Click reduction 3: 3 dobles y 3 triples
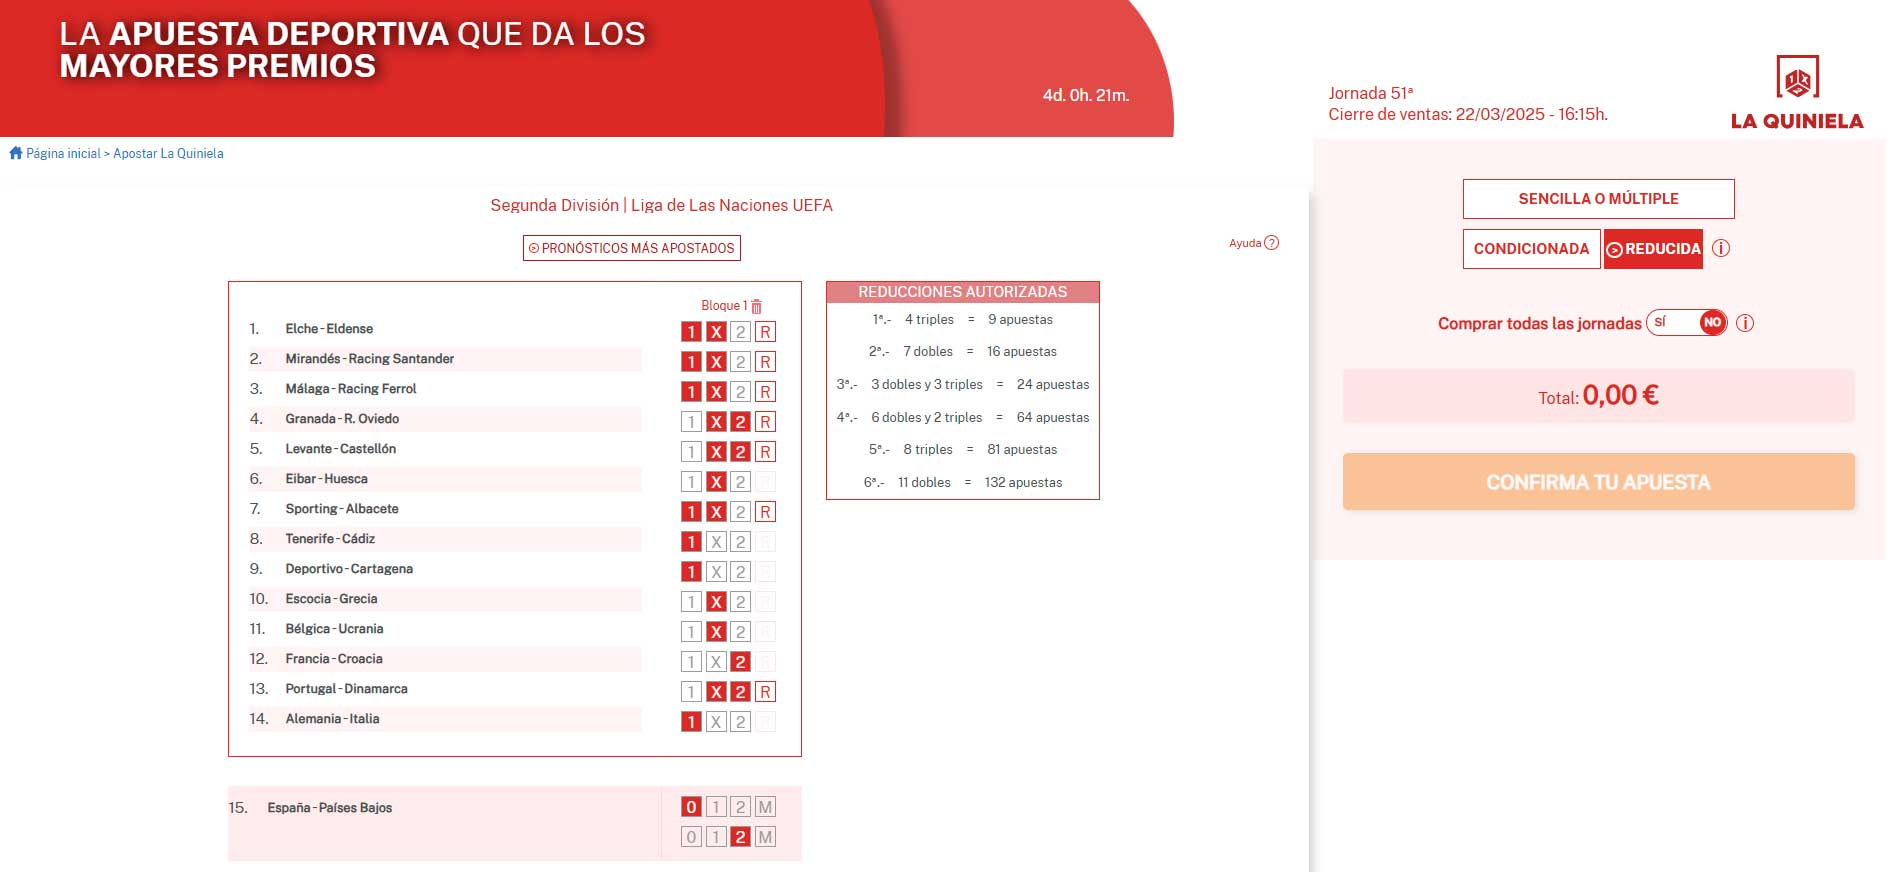This screenshot has width=1892, height=872. tap(962, 385)
